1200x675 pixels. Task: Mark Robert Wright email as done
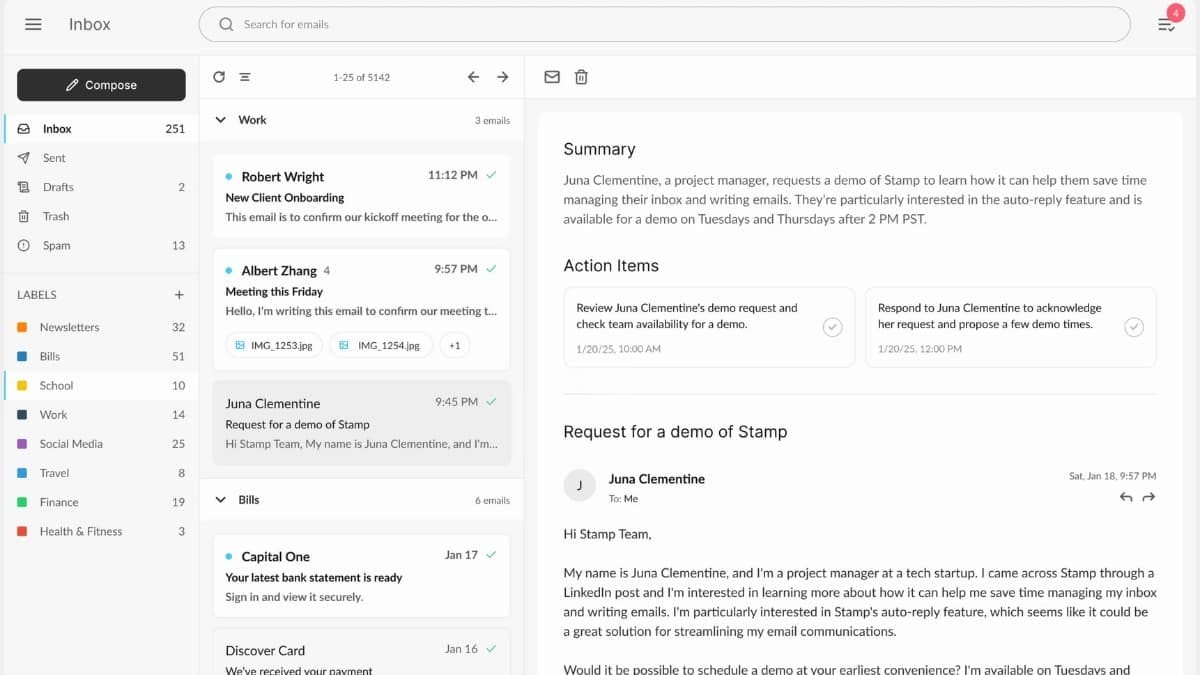tap(491, 175)
